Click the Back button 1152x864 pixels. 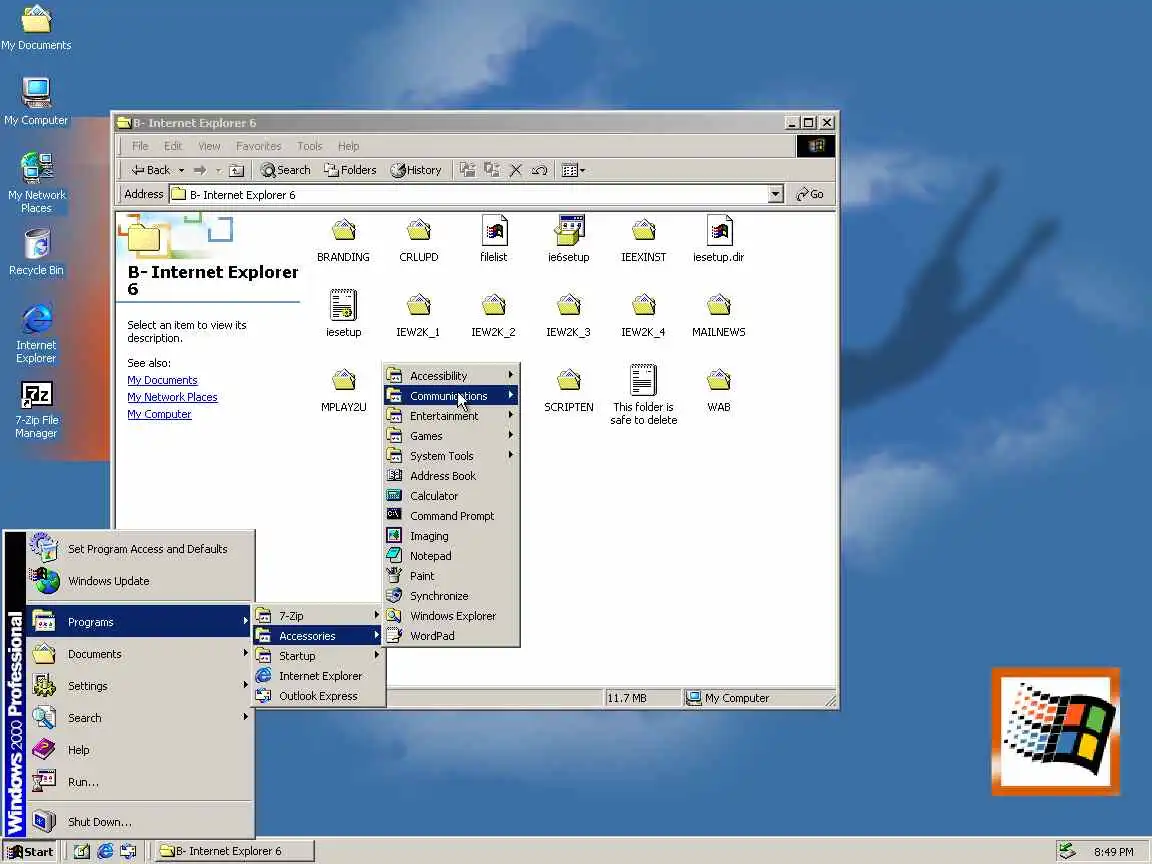pyautogui.click(x=150, y=170)
